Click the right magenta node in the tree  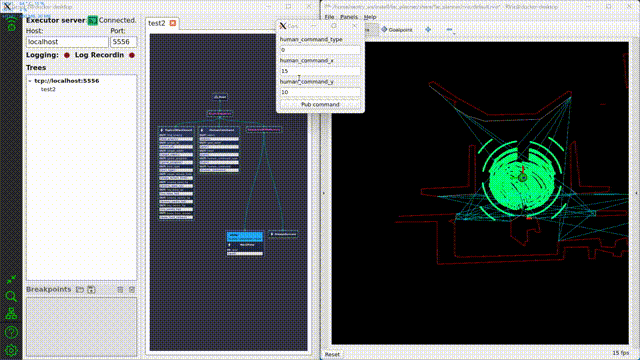click(x=264, y=130)
